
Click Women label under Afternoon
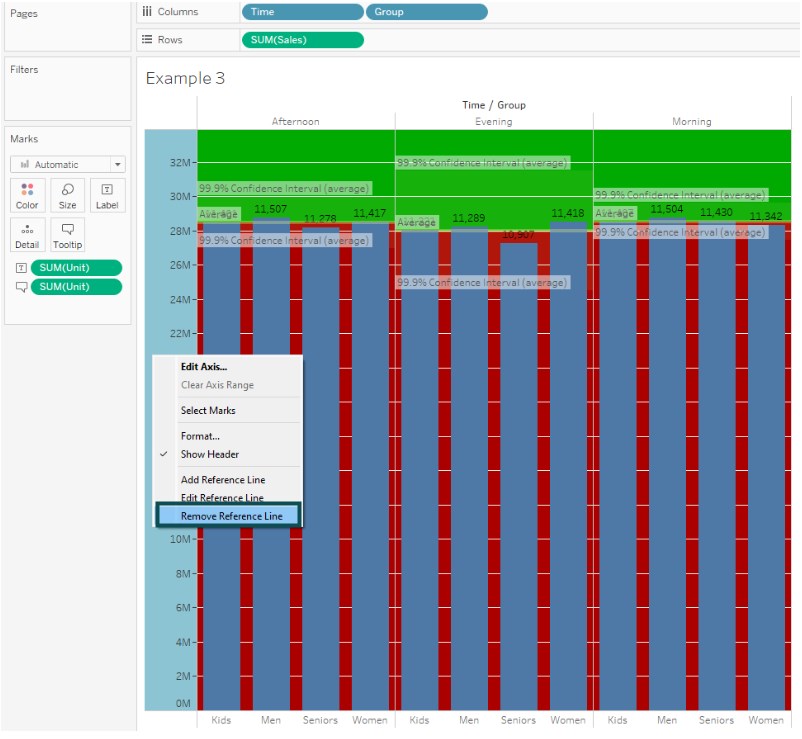pos(370,721)
